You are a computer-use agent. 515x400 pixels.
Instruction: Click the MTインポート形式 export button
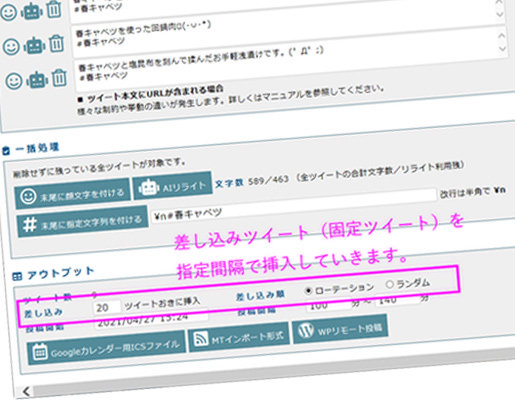pos(239,337)
